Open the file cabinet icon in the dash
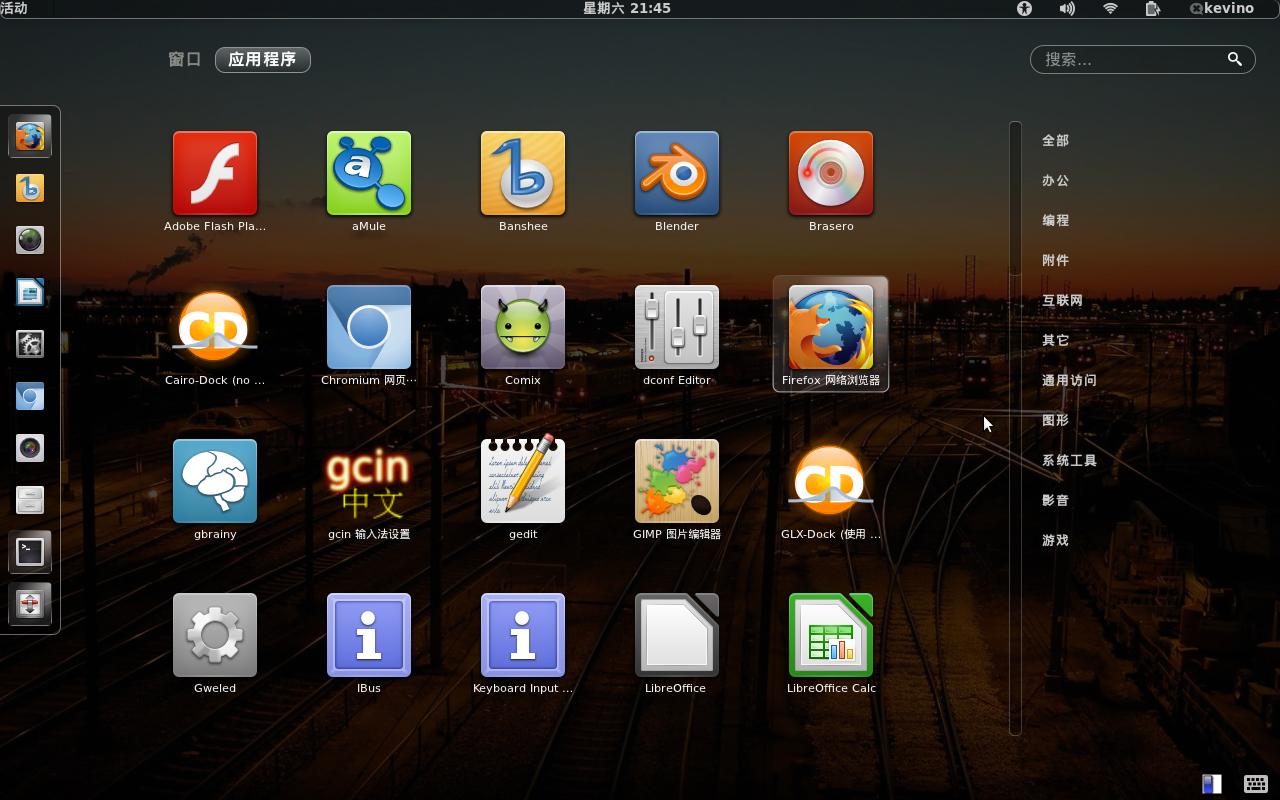The image size is (1280, 800). pos(30,500)
